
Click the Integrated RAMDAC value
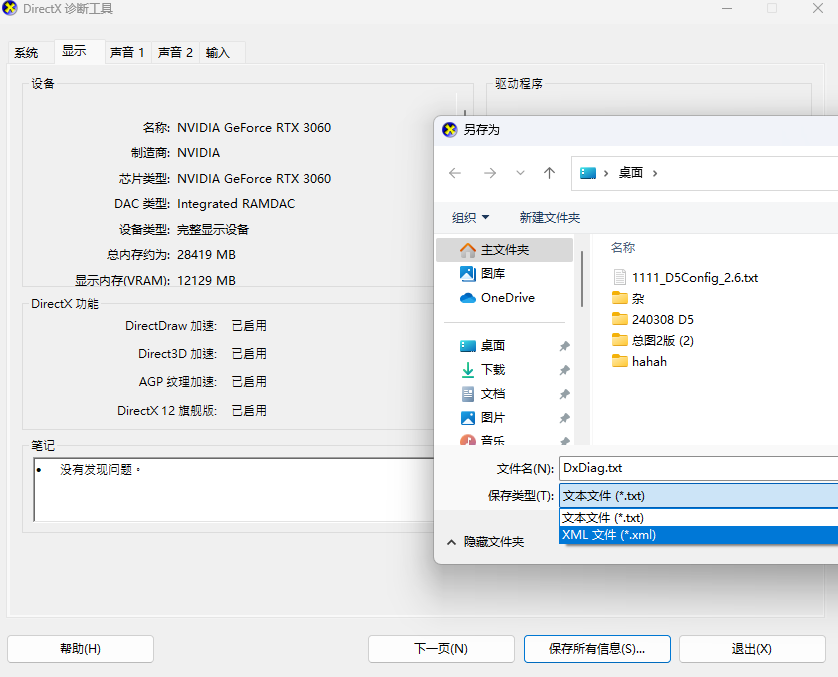[236, 204]
